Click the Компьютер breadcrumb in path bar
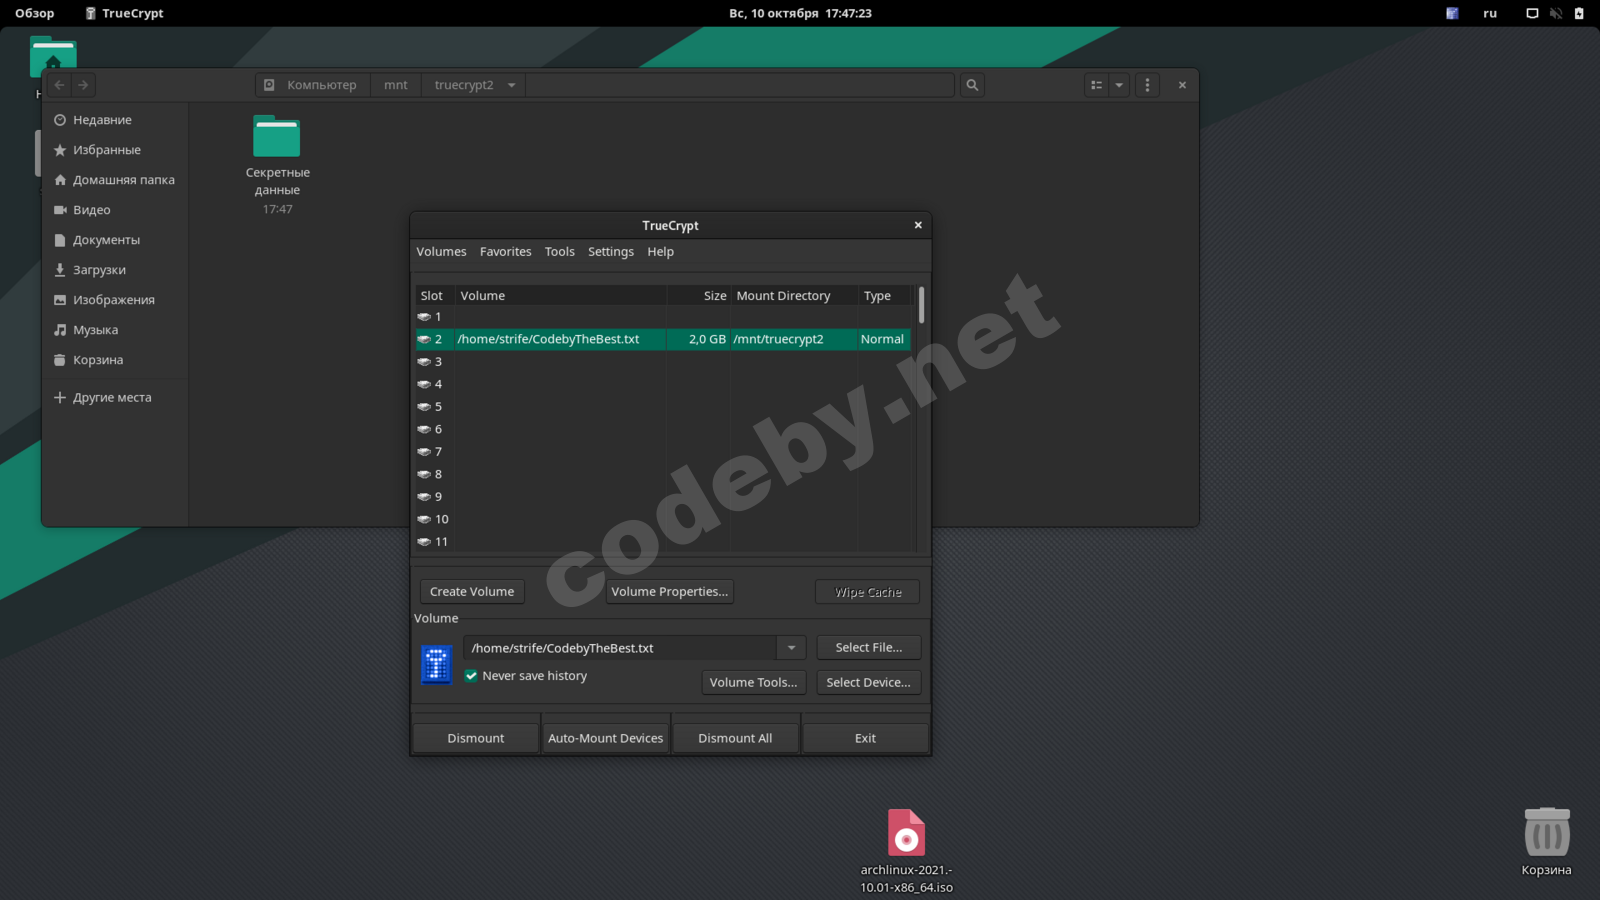 coord(312,85)
